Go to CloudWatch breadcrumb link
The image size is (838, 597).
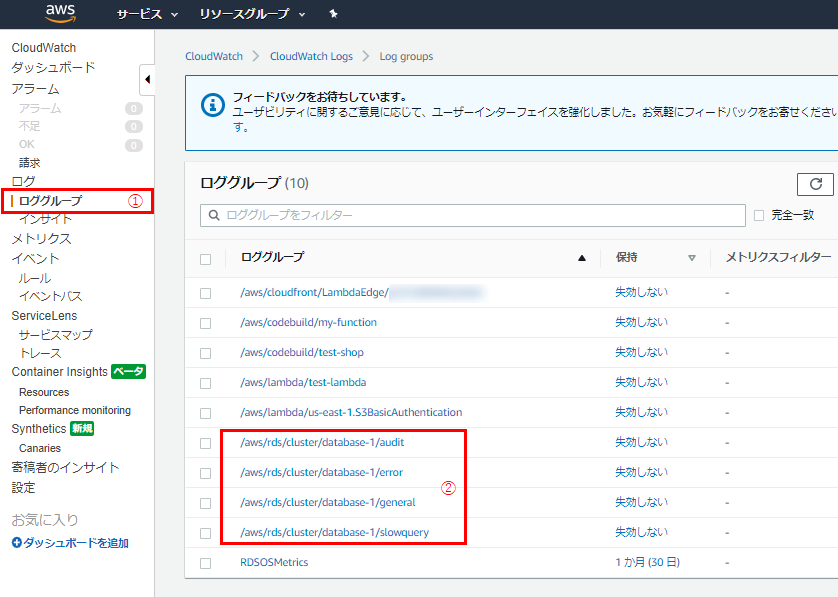point(214,56)
